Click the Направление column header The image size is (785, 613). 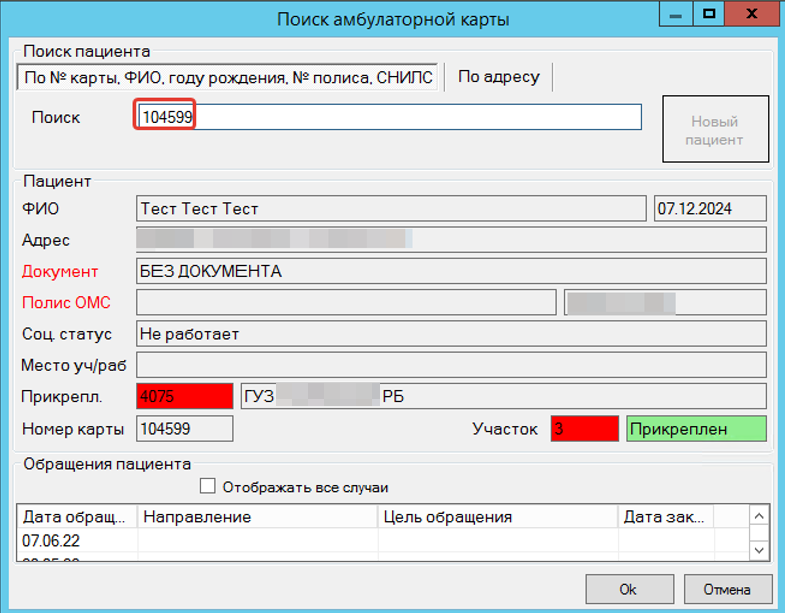point(257,516)
